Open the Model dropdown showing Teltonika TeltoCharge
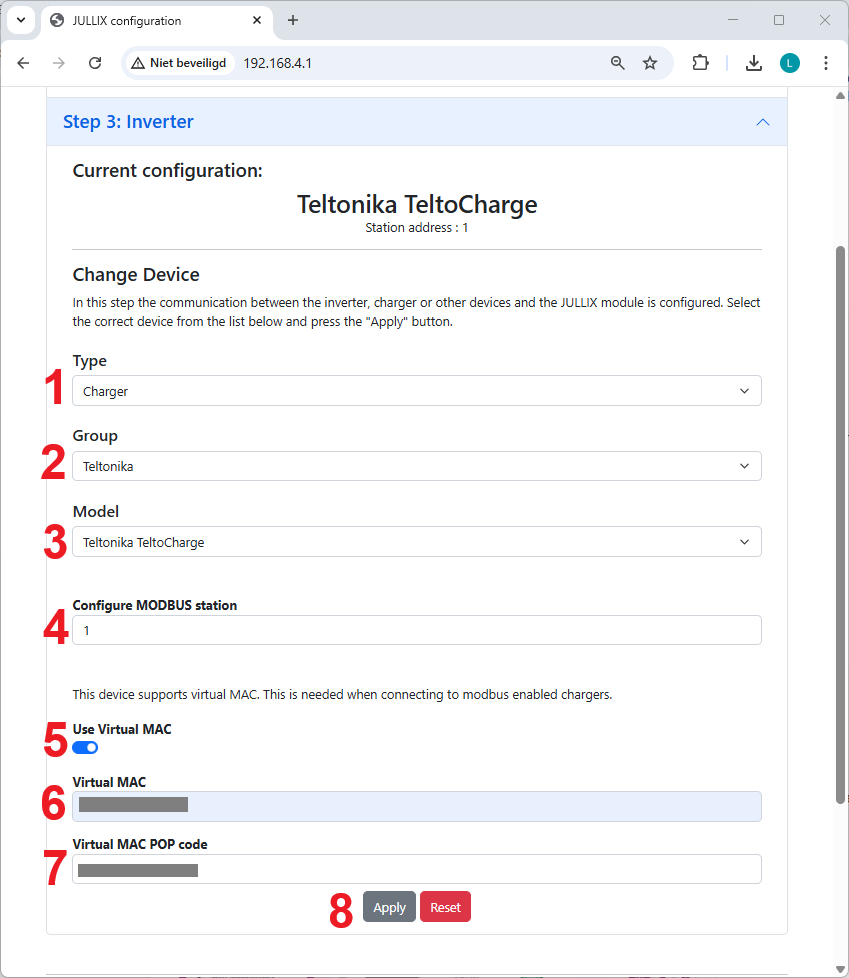 [x=416, y=542]
